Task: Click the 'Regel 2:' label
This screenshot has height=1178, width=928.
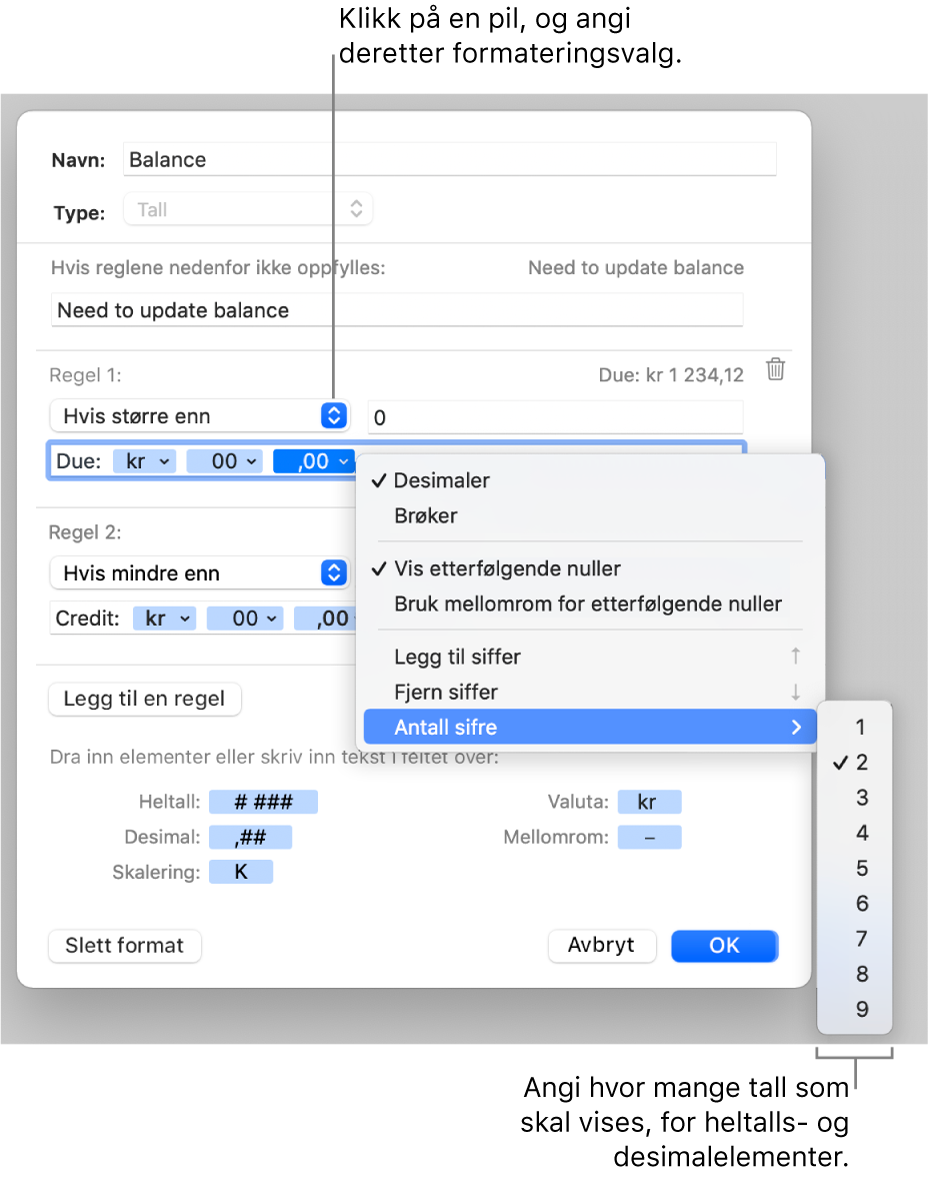Action: [85, 532]
